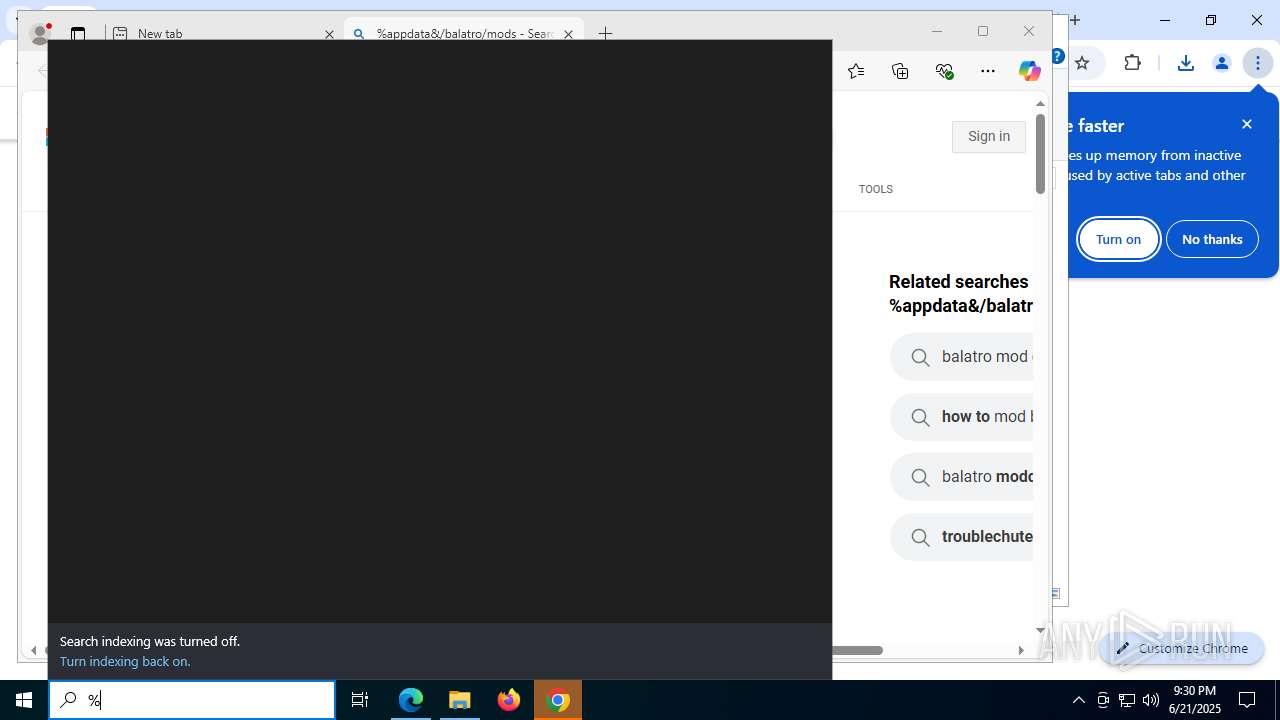Select 'how to mod' related search
The width and height of the screenshot is (1280, 720).
(962, 417)
